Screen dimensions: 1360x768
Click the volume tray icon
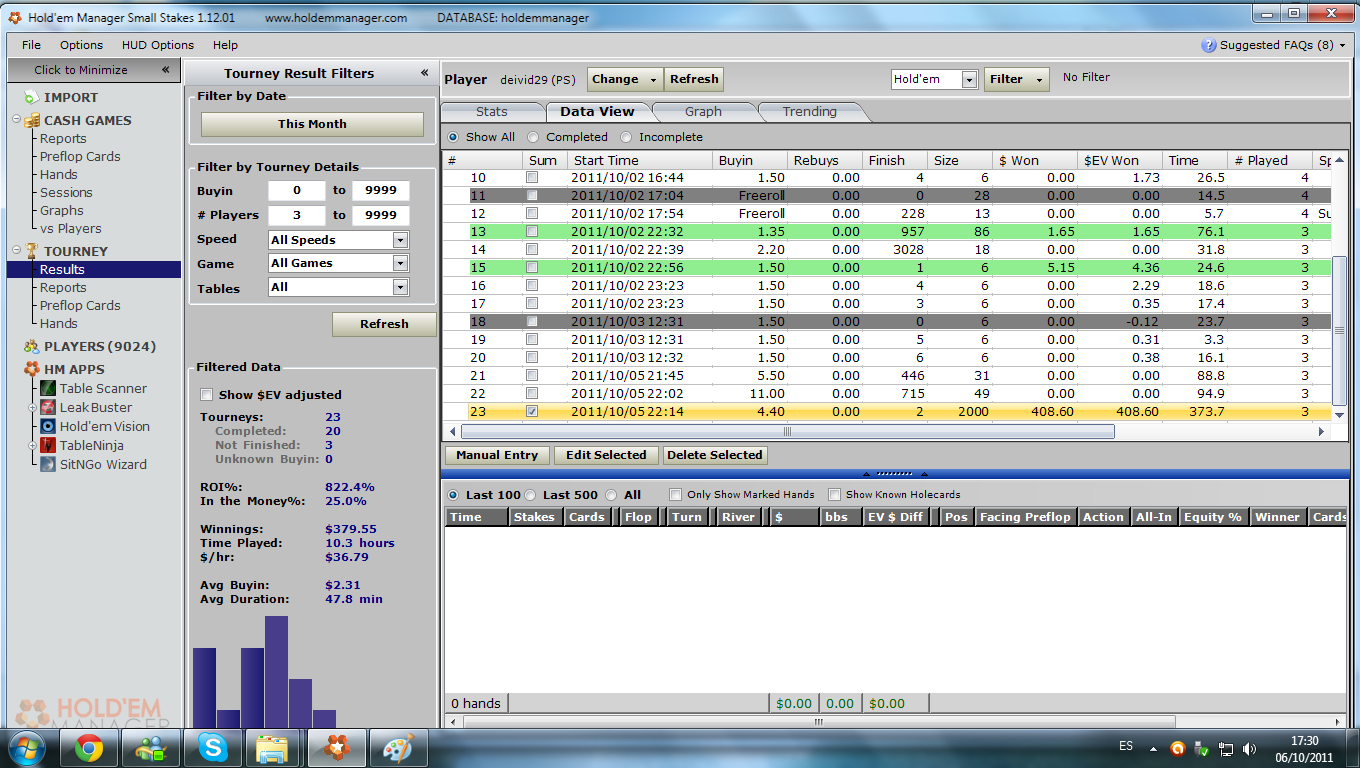(1250, 748)
